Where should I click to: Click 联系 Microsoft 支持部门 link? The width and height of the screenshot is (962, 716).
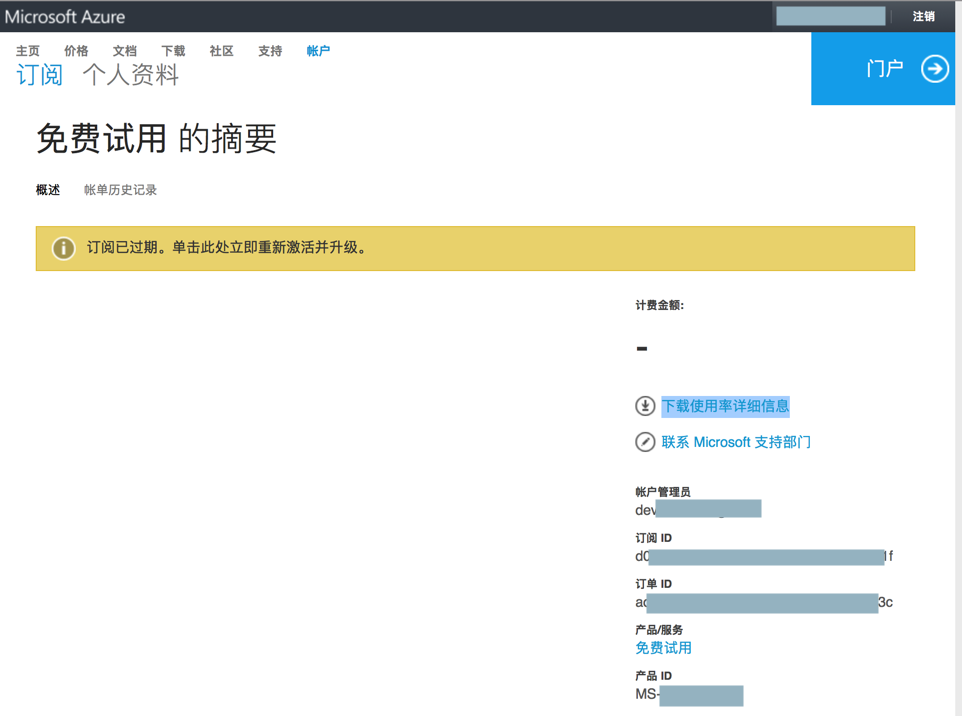[x=736, y=442]
